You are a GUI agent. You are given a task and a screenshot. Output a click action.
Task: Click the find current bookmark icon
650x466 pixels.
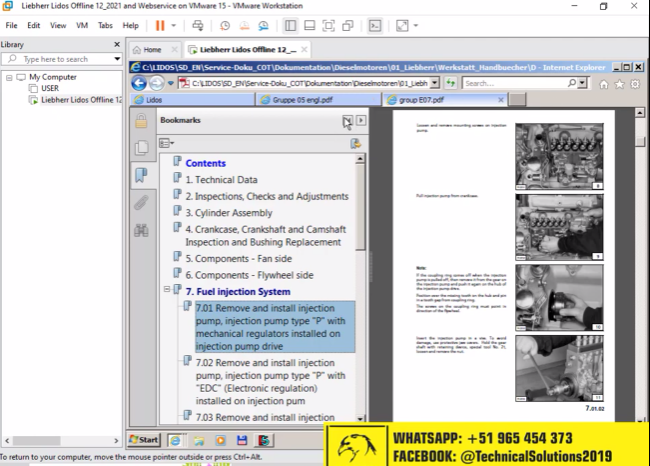point(354,143)
